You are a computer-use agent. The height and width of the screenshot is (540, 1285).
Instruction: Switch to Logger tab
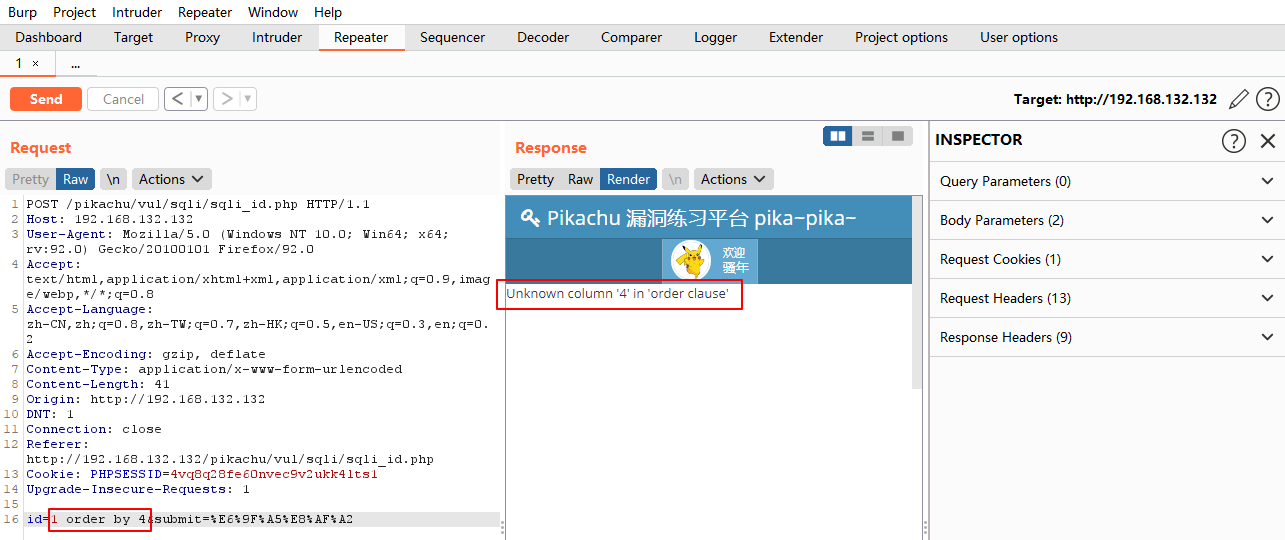(715, 37)
